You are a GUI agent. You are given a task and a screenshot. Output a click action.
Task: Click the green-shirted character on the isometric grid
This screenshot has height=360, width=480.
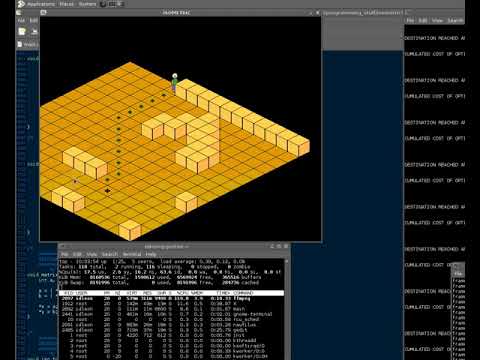(174, 82)
